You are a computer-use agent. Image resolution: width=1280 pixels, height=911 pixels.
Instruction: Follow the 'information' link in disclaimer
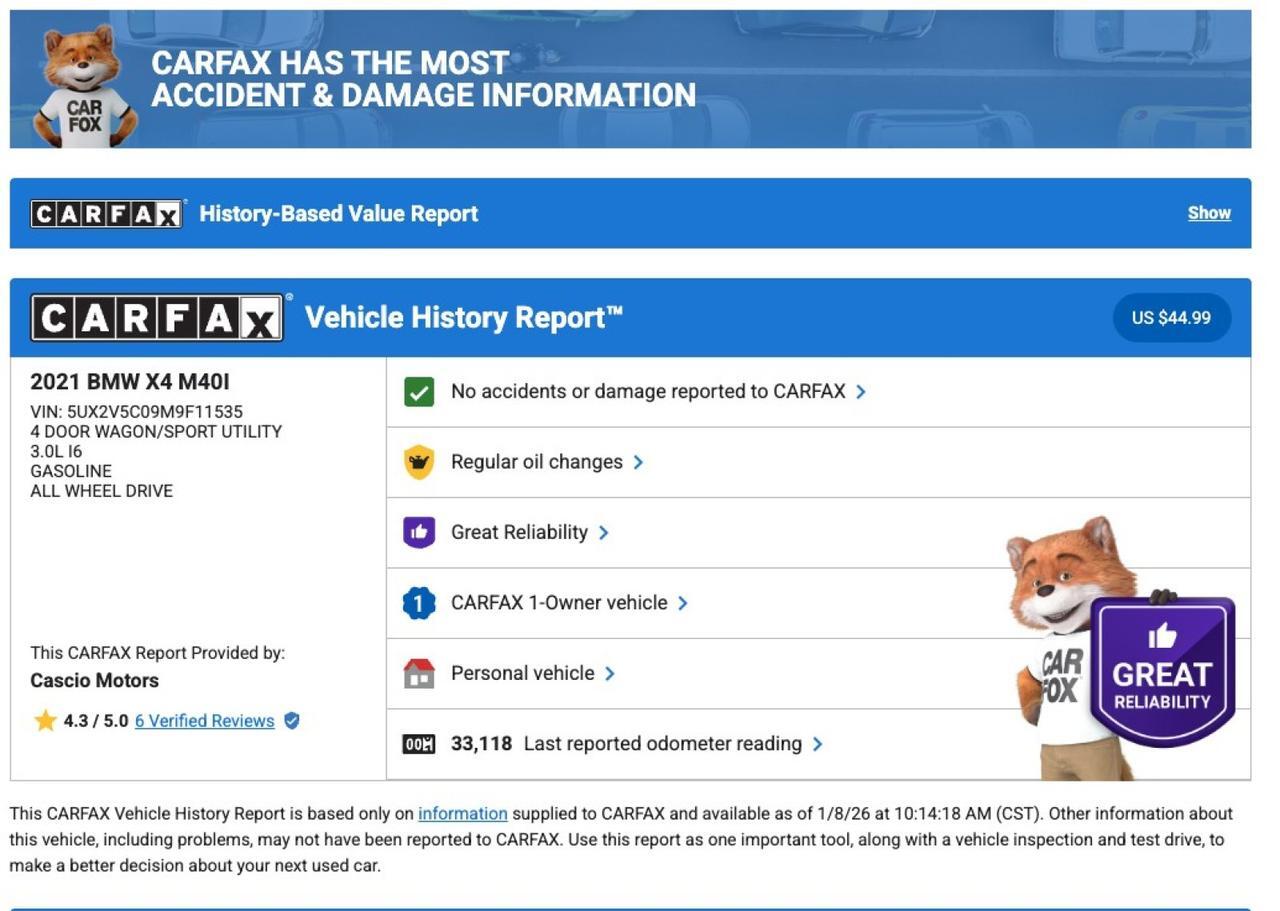[462, 814]
